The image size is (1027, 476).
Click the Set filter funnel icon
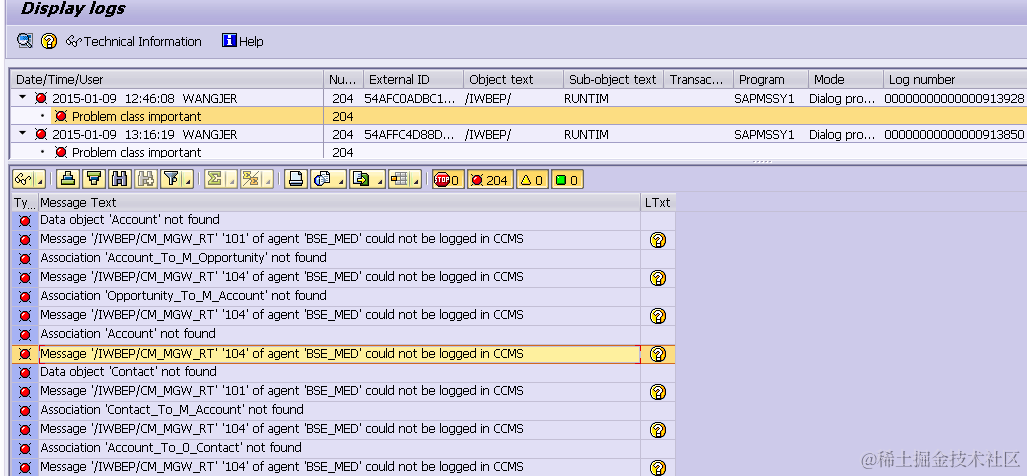click(x=170, y=179)
